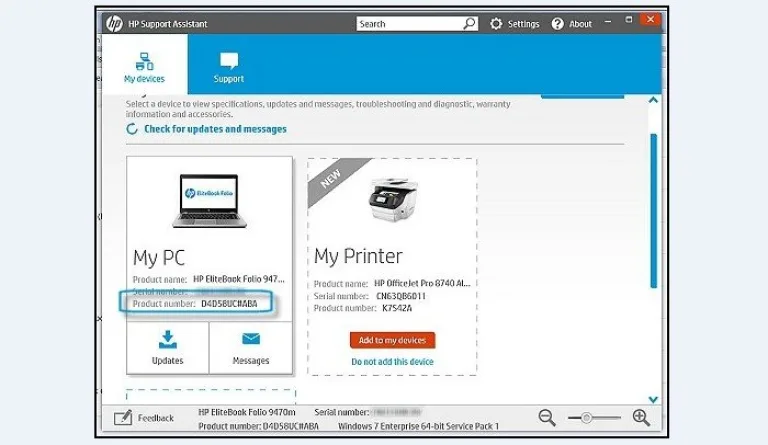This screenshot has width=768, height=445.
Task: Click the My devices network icon
Action: 144,62
